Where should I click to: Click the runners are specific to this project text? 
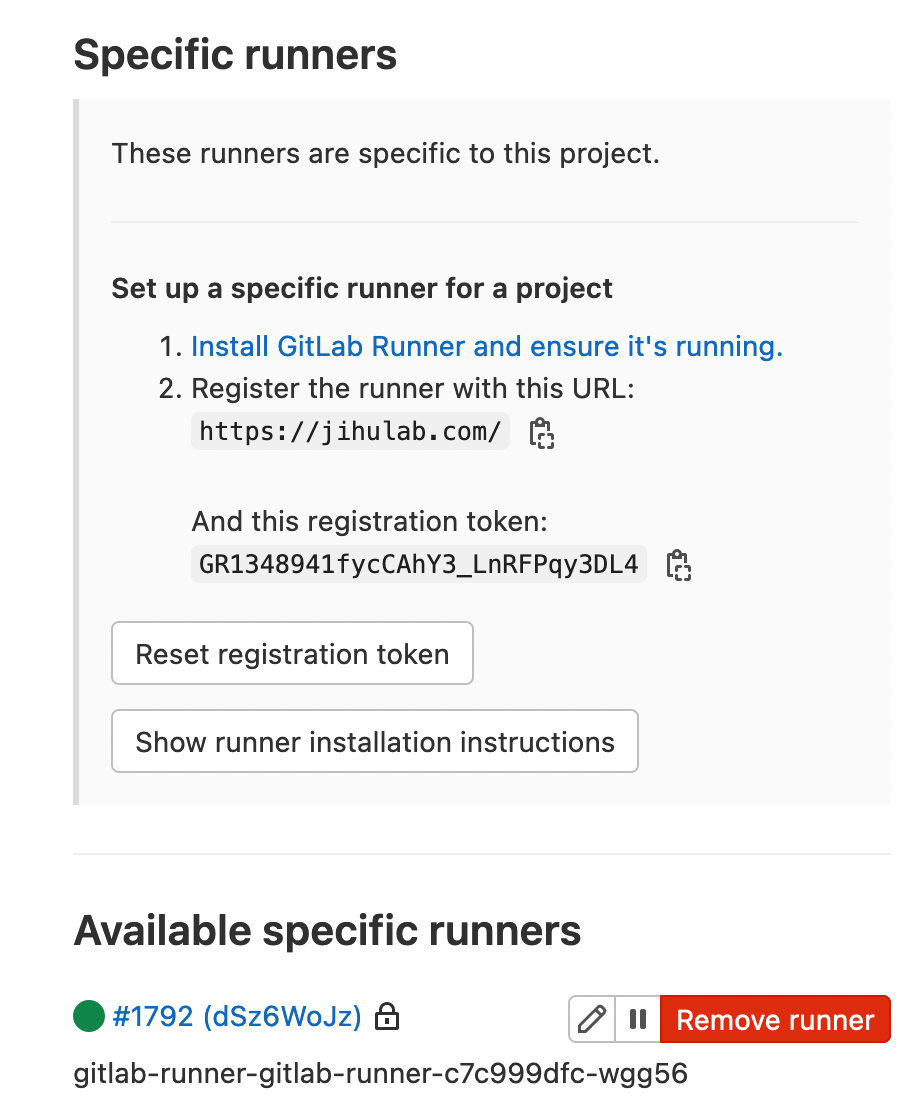point(385,154)
